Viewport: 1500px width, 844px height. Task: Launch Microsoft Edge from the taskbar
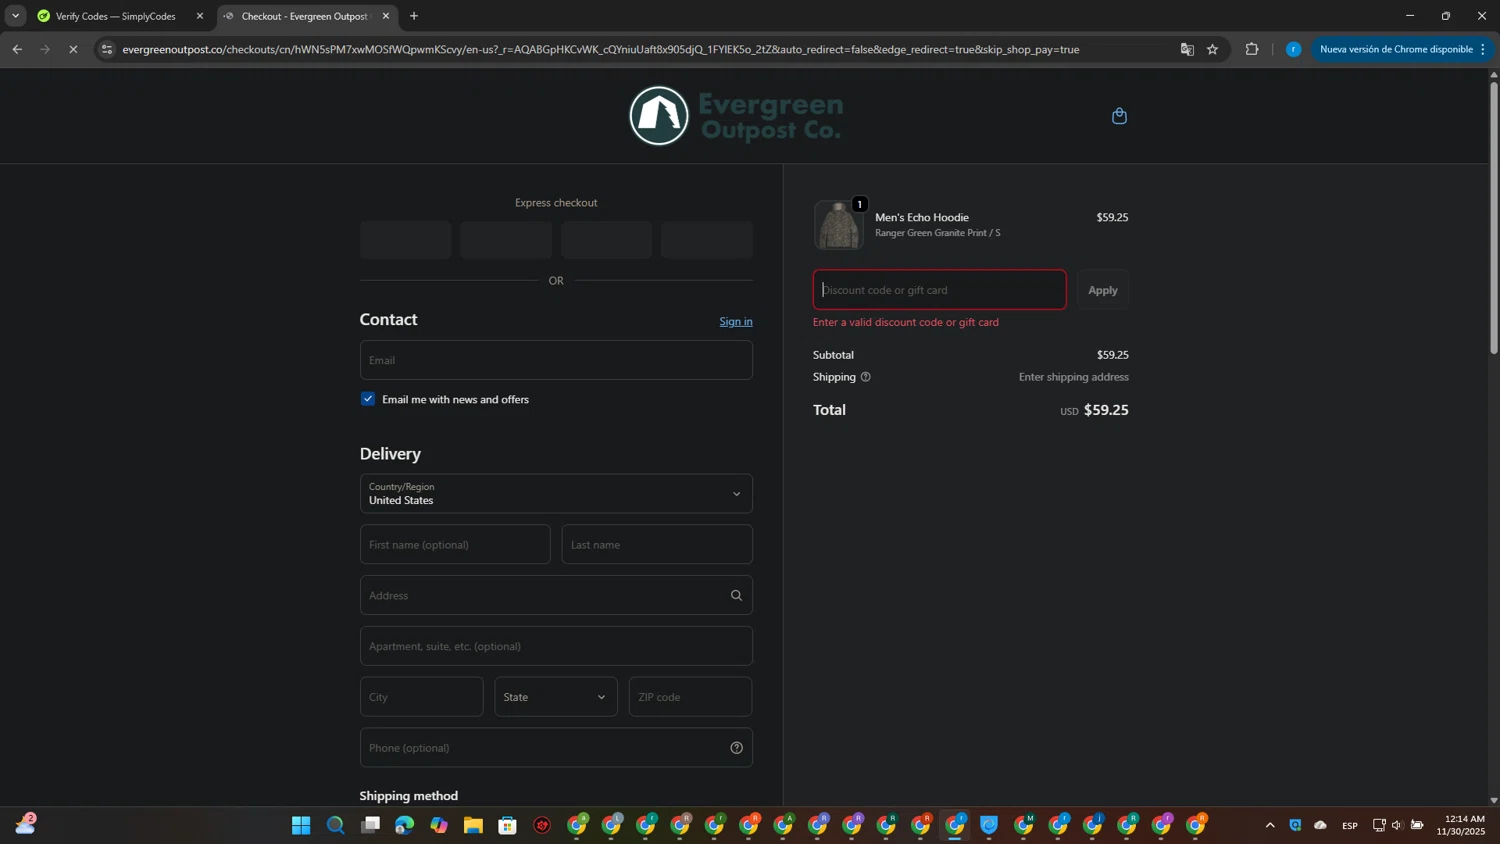(x=404, y=825)
